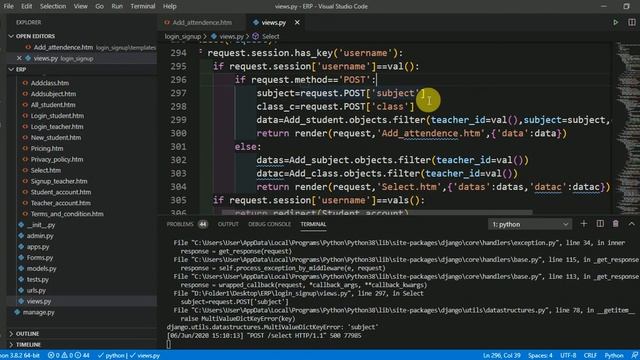The width and height of the screenshot is (640, 360).
Task: Close the views.py editor tab
Action: pos(297,22)
